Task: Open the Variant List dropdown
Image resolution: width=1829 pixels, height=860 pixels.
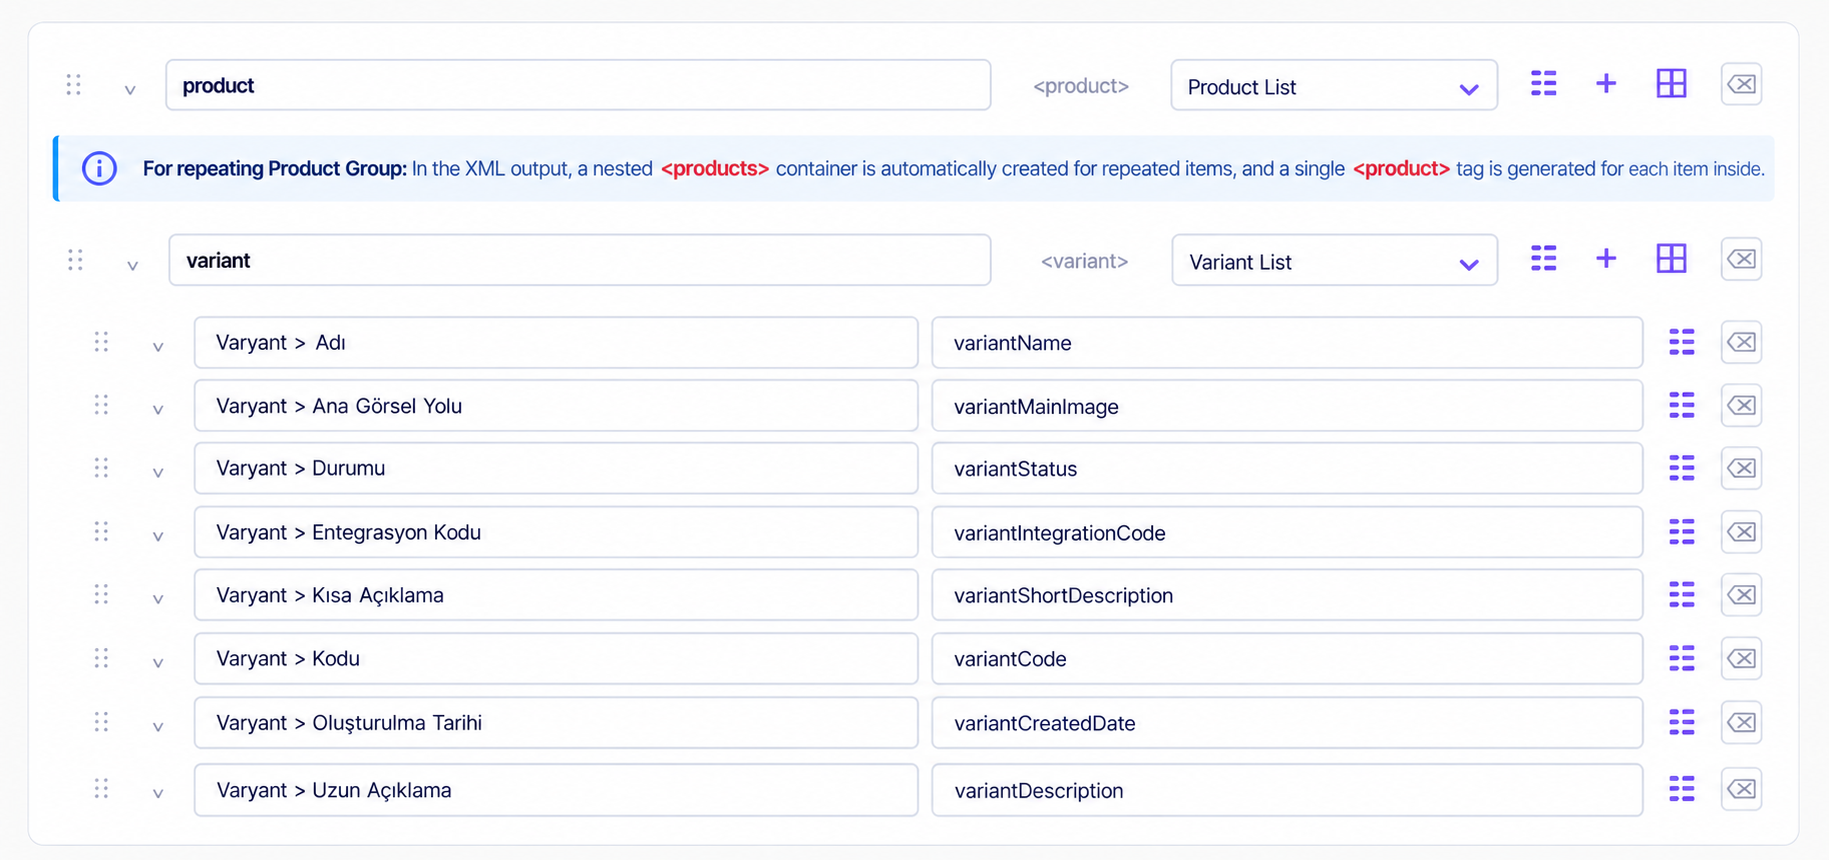Action: (1334, 260)
